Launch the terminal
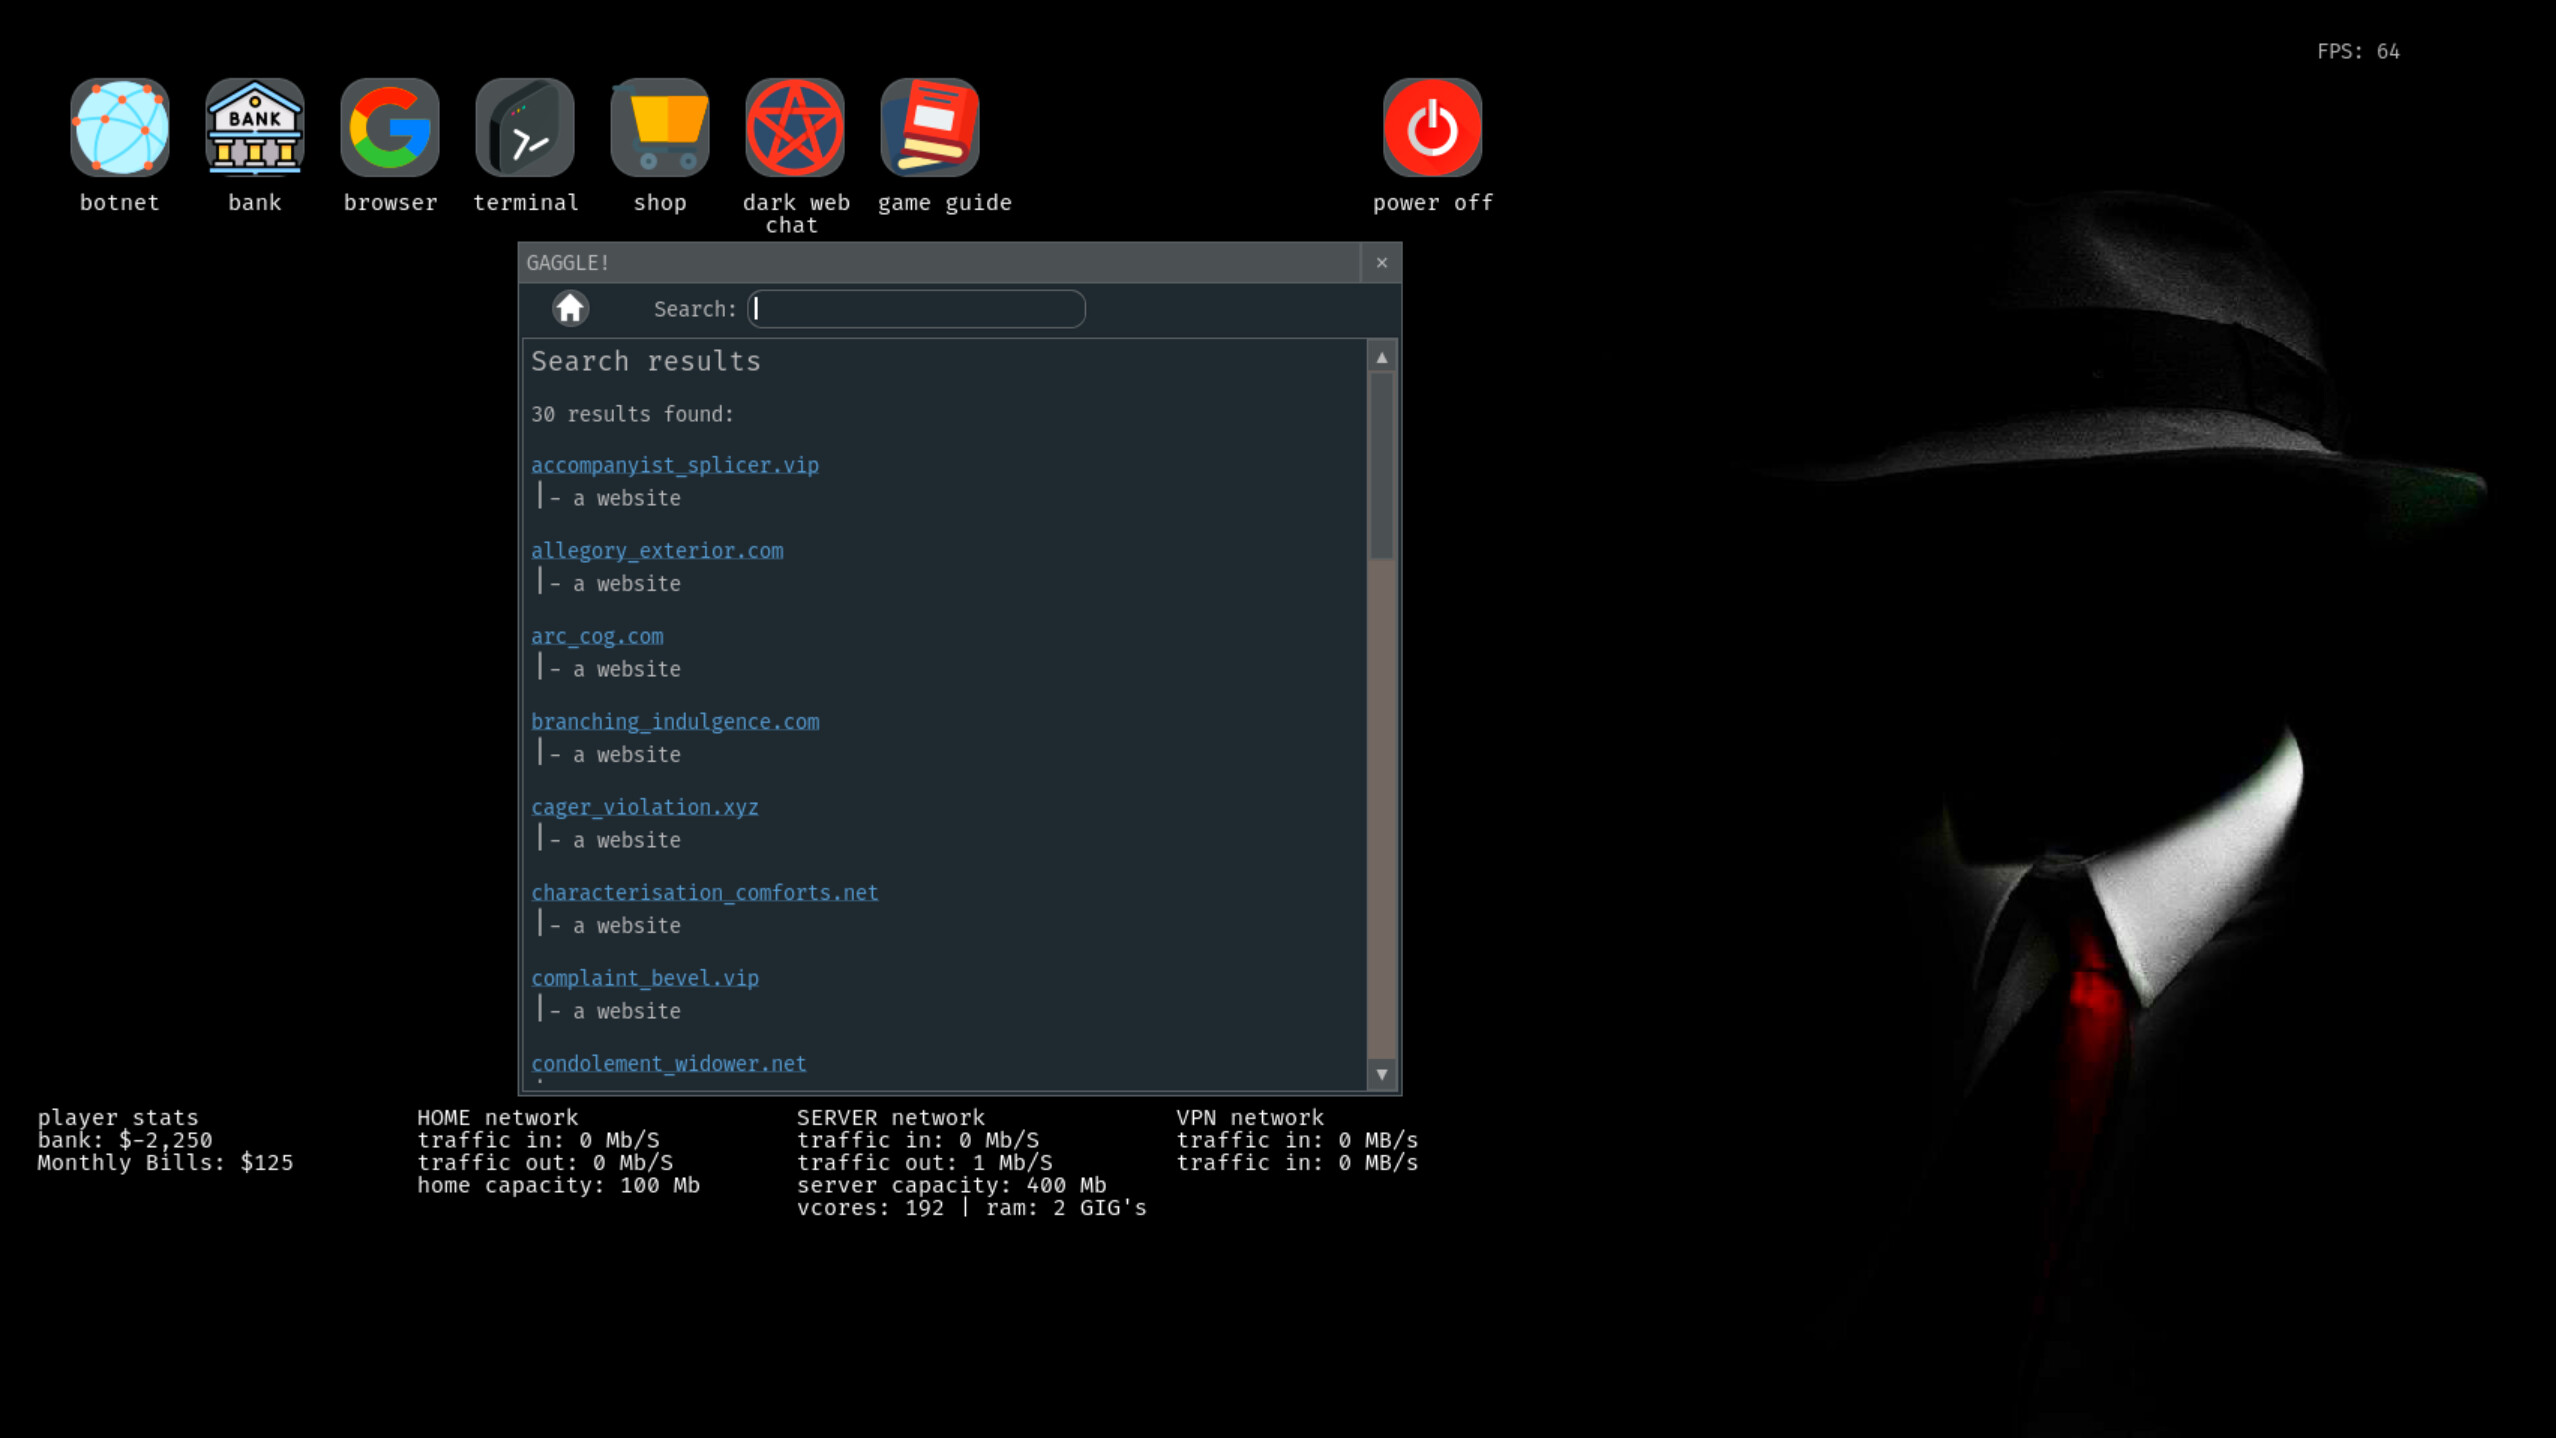This screenshot has width=2556, height=1438. [525, 127]
